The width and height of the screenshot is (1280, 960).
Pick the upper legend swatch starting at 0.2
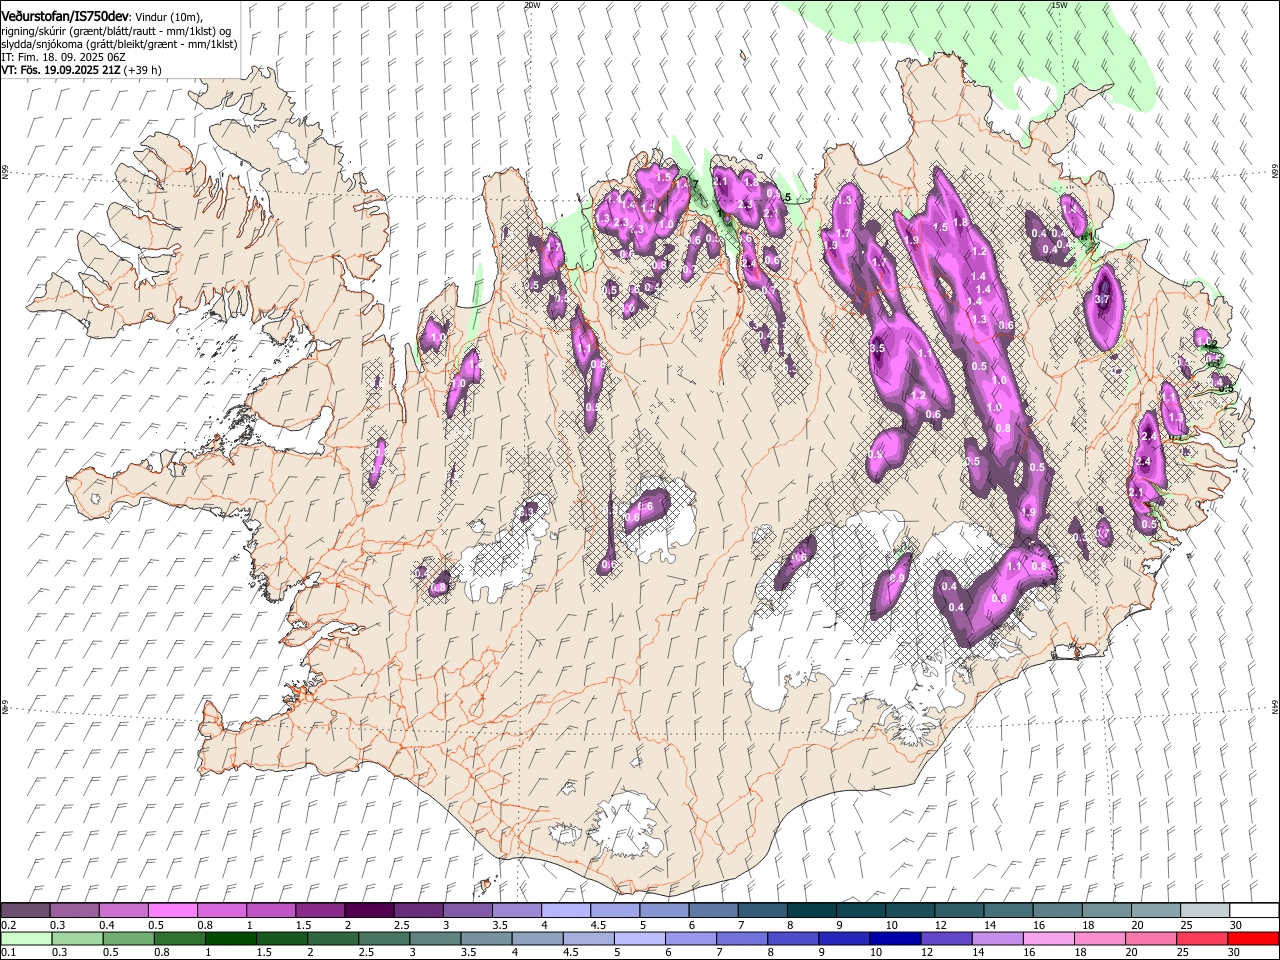pos(25,910)
